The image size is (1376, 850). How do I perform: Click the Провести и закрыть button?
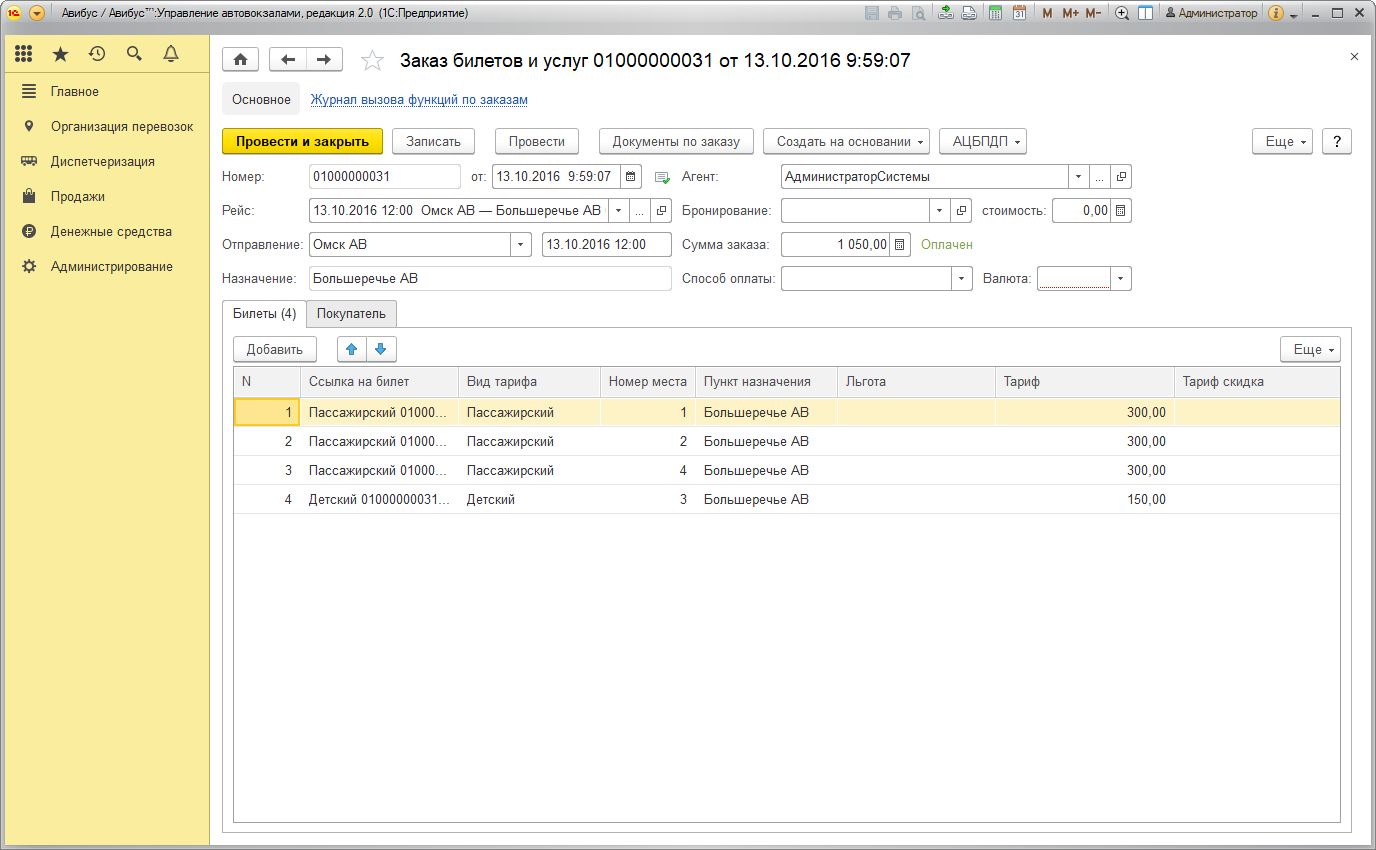(302, 142)
